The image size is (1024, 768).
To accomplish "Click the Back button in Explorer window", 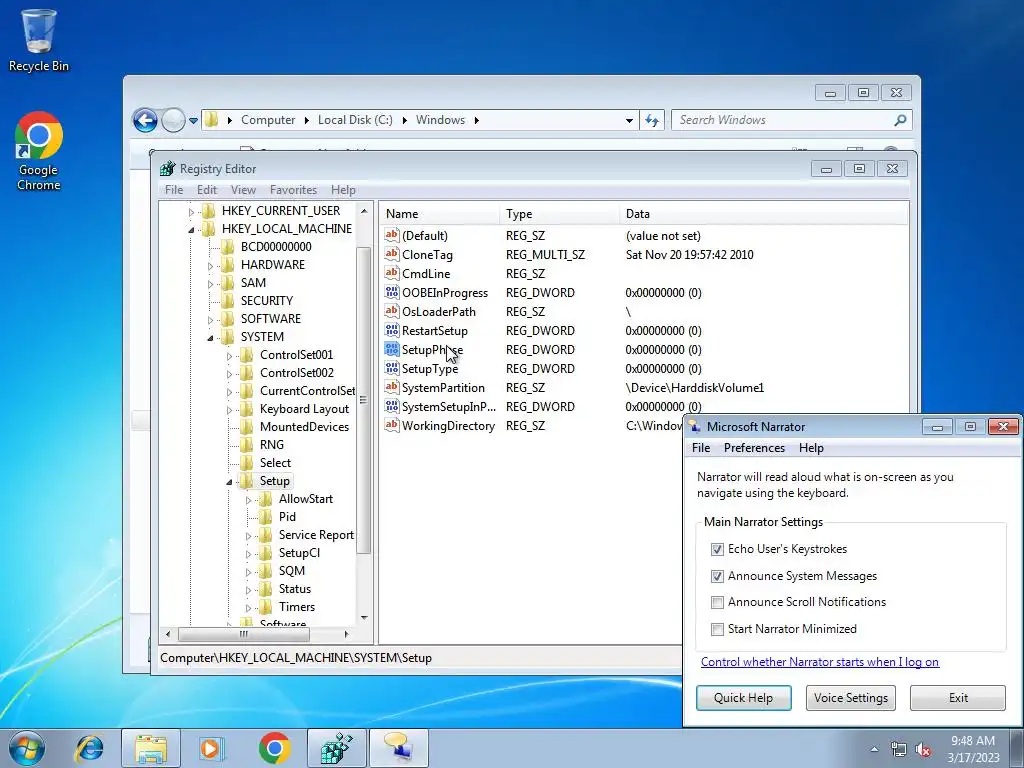I will (x=145, y=120).
